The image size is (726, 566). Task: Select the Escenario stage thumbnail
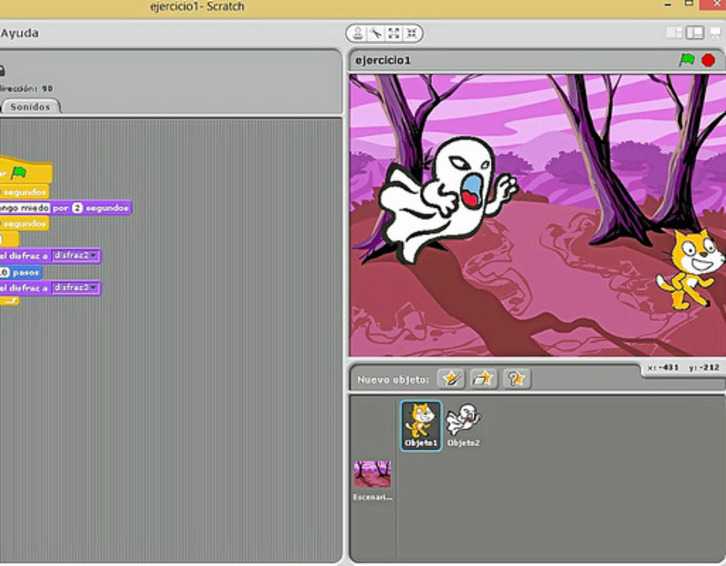pyautogui.click(x=373, y=478)
